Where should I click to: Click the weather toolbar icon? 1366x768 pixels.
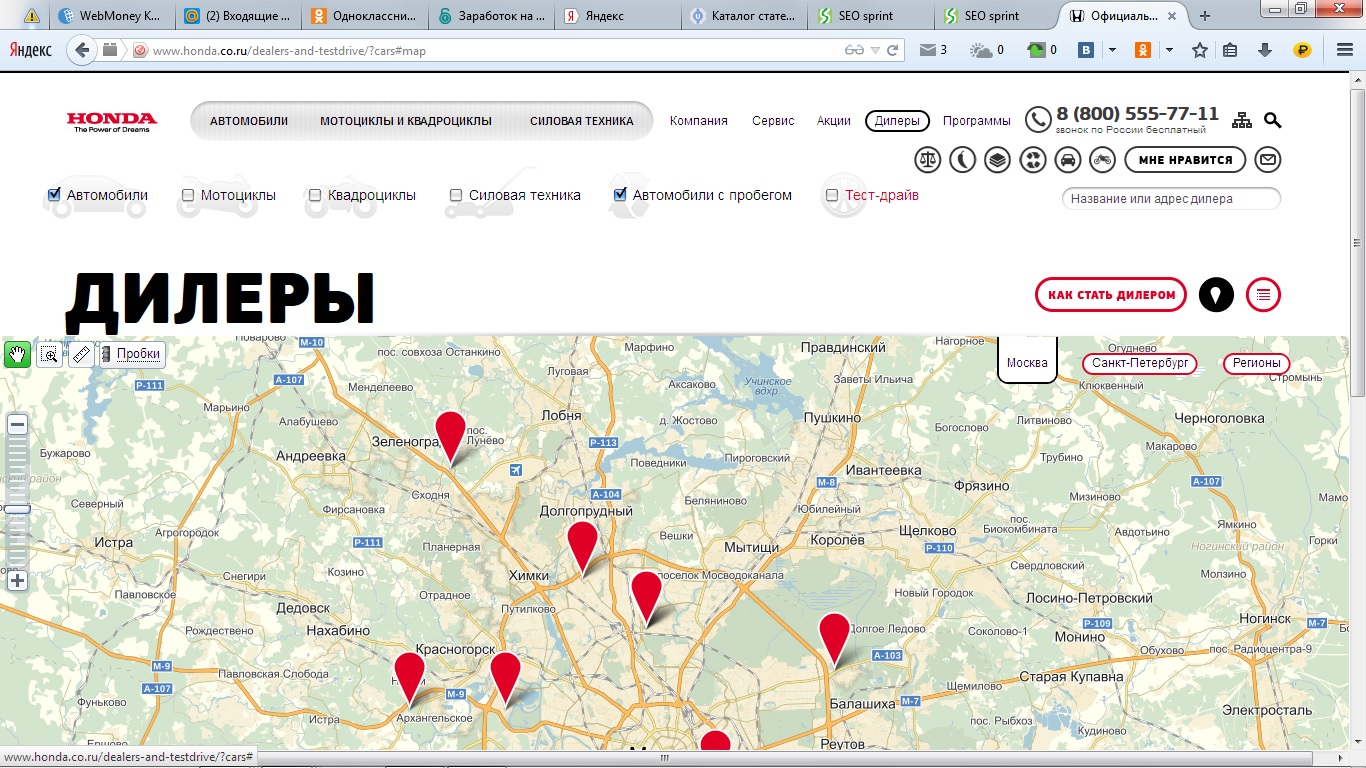987,50
